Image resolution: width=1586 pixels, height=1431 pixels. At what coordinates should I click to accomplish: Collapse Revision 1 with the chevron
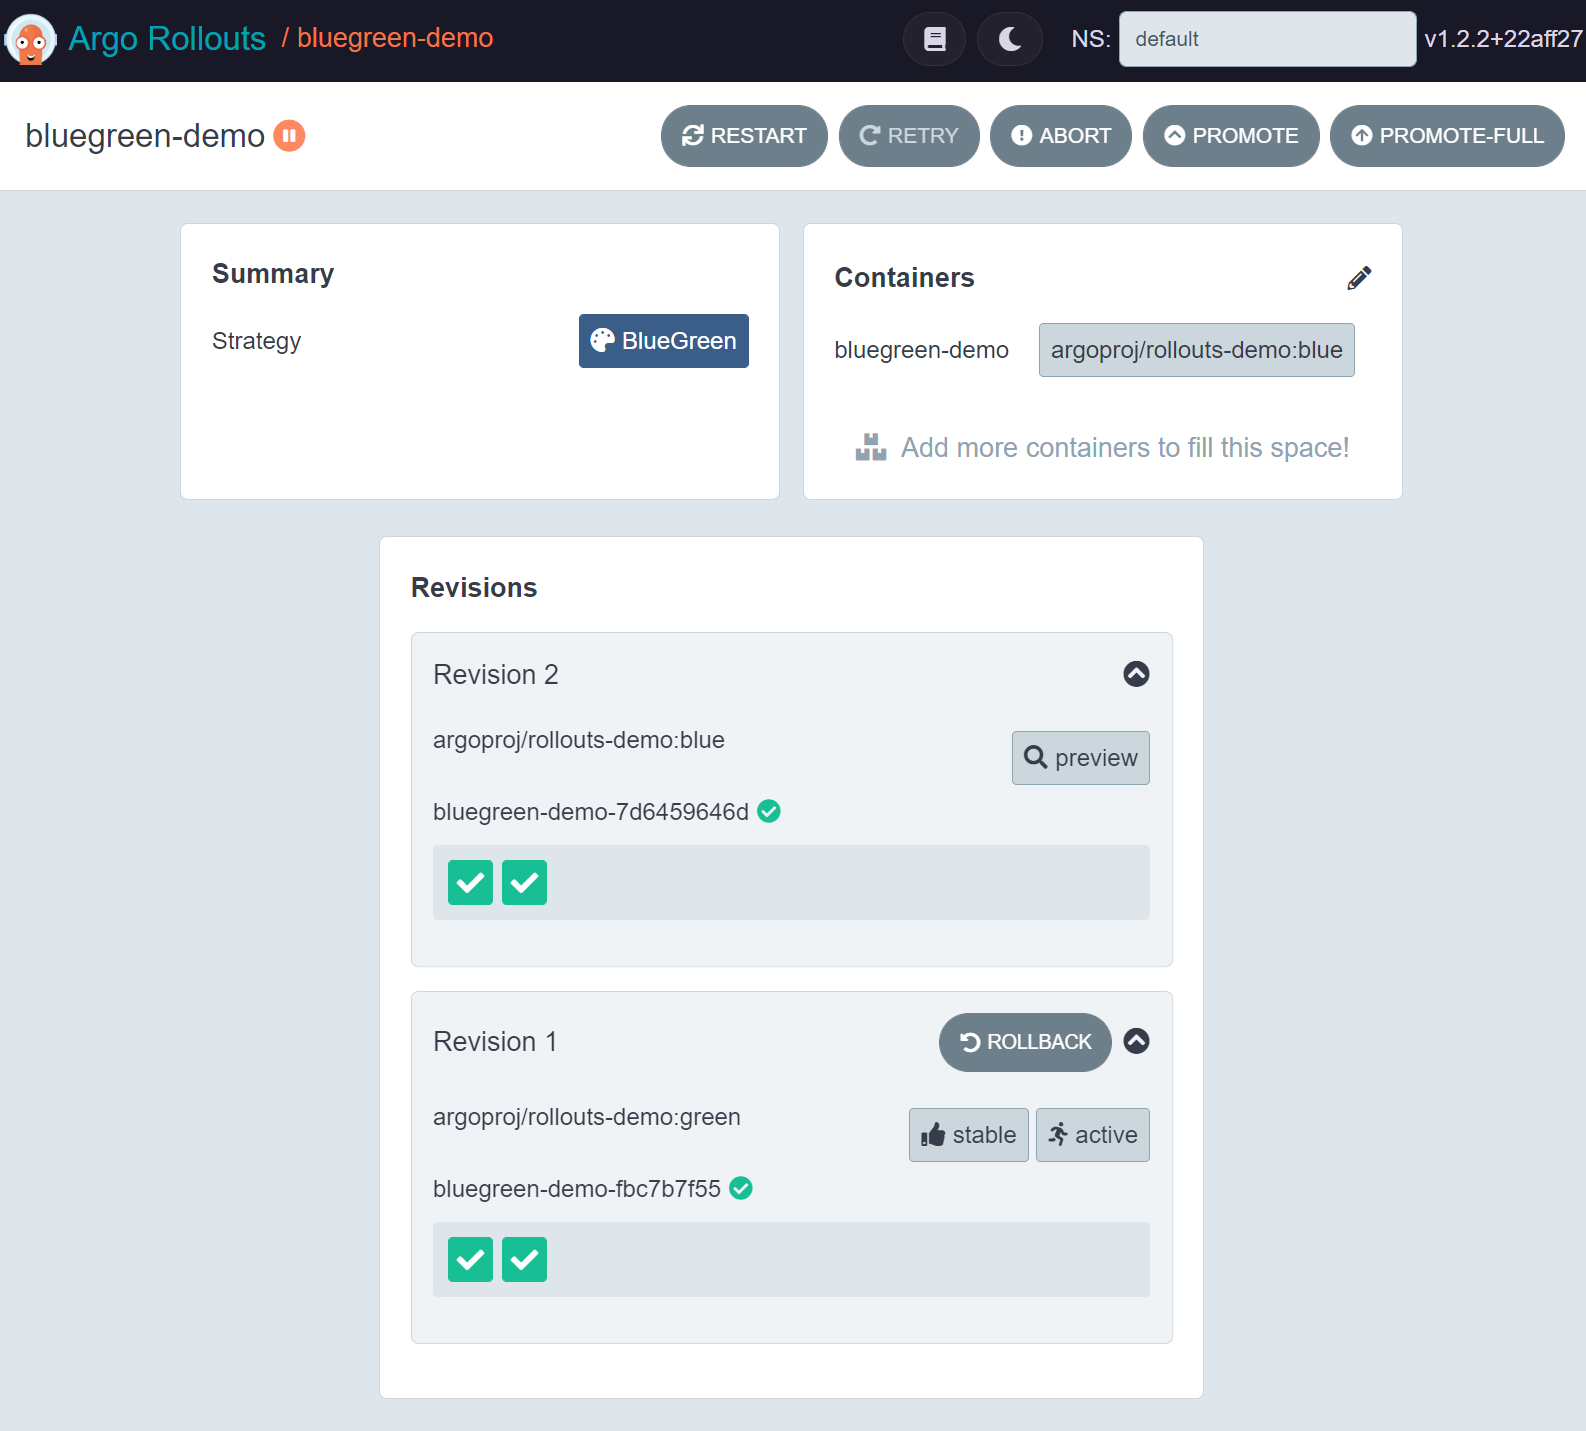[x=1136, y=1041]
